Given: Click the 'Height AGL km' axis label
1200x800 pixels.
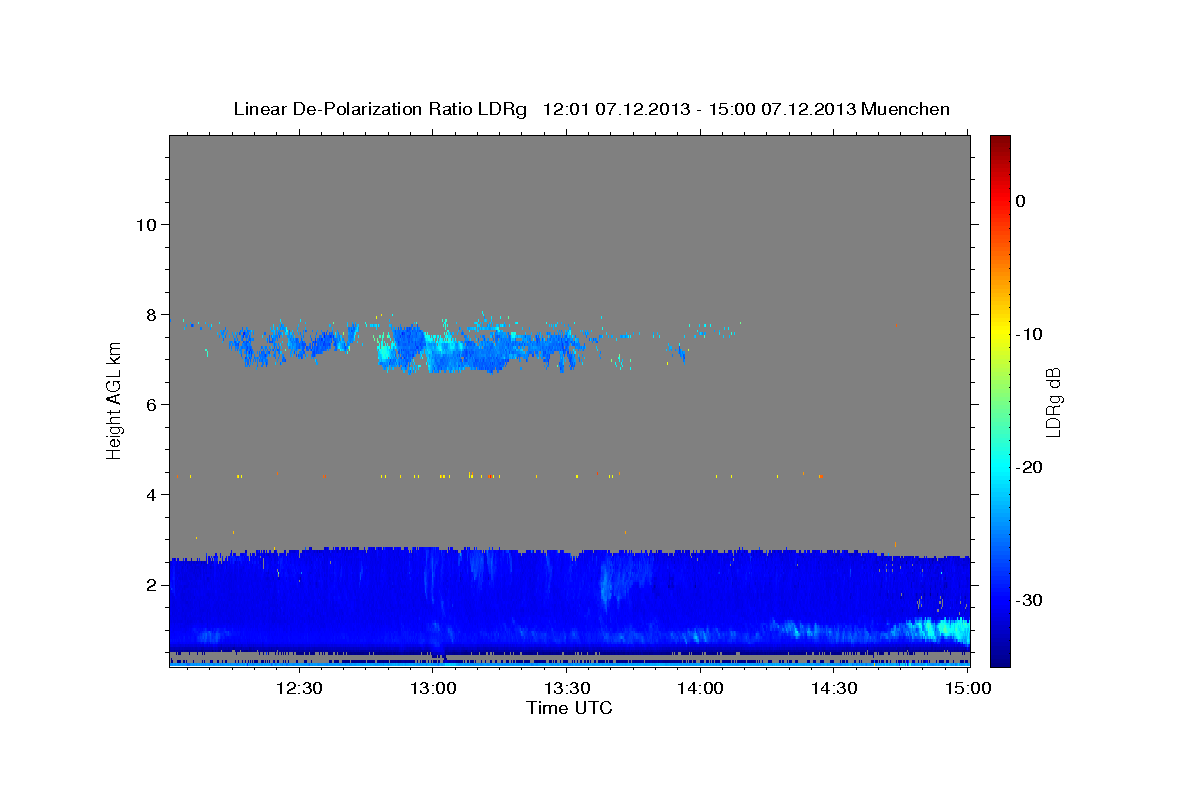Looking at the screenshot, I should (115, 400).
